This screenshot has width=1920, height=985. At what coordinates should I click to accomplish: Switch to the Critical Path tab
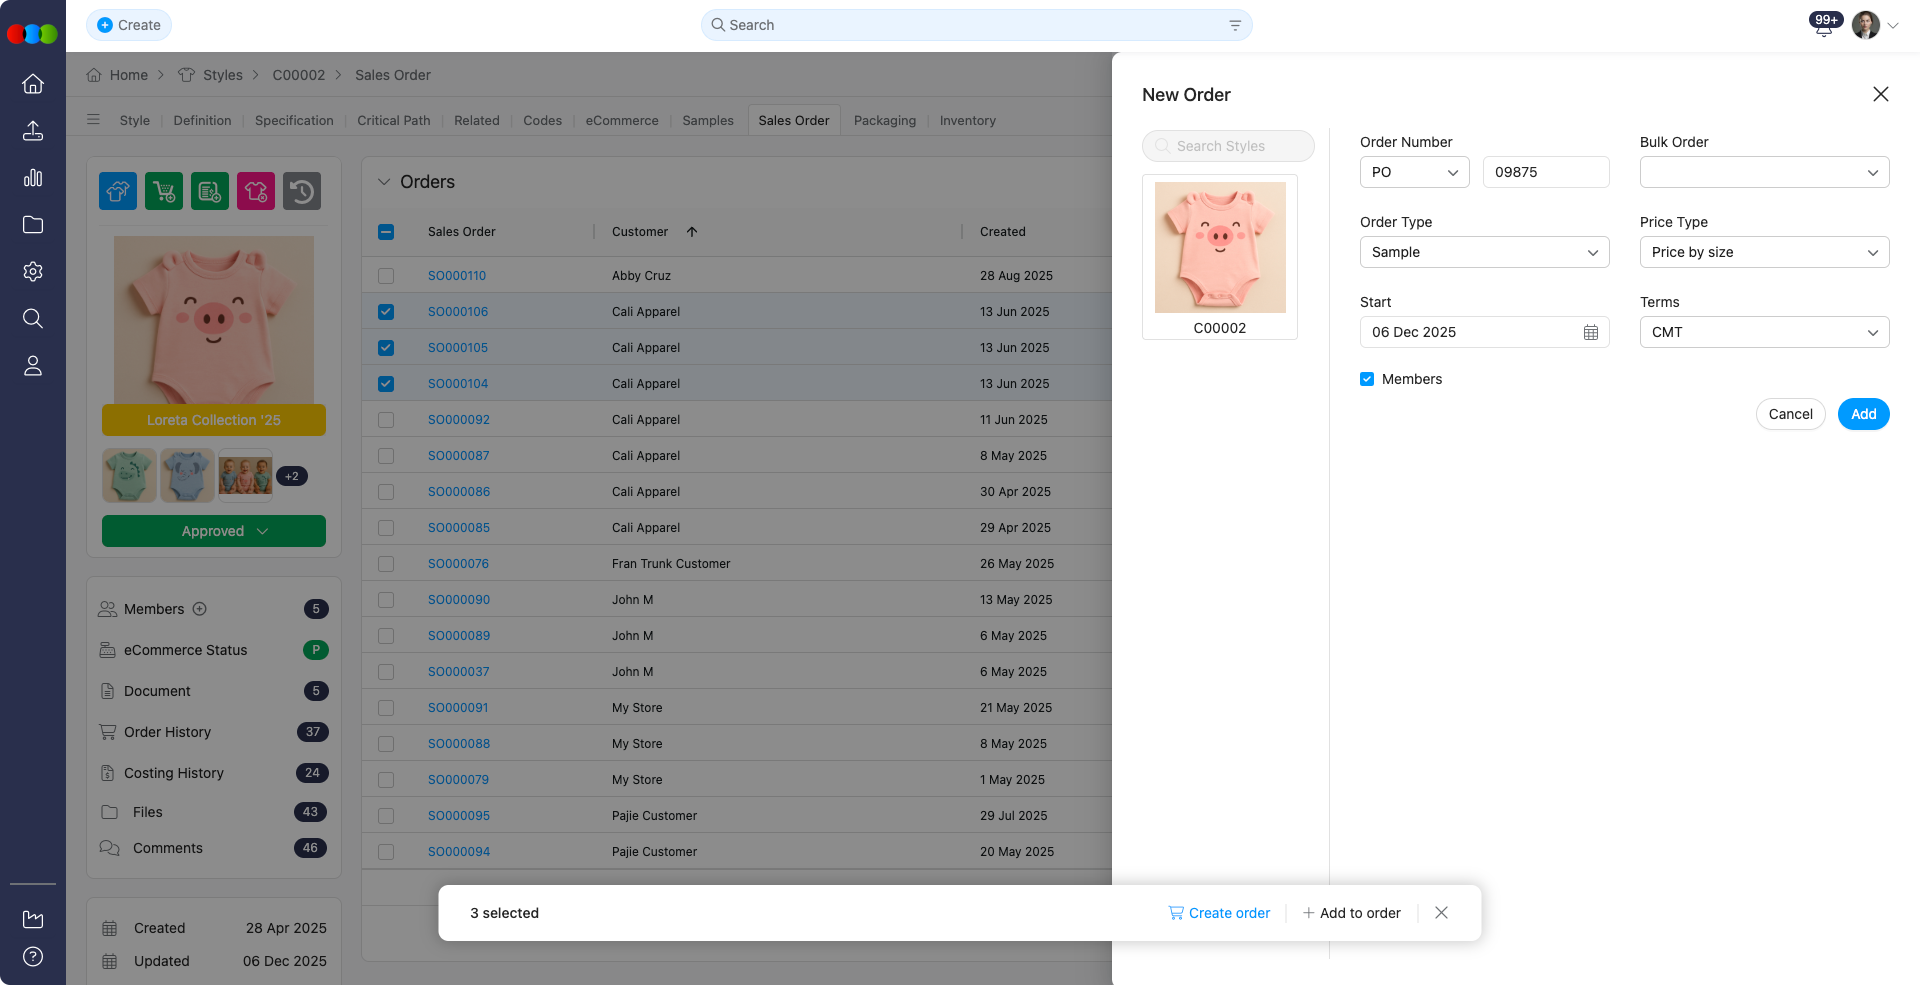tap(393, 120)
